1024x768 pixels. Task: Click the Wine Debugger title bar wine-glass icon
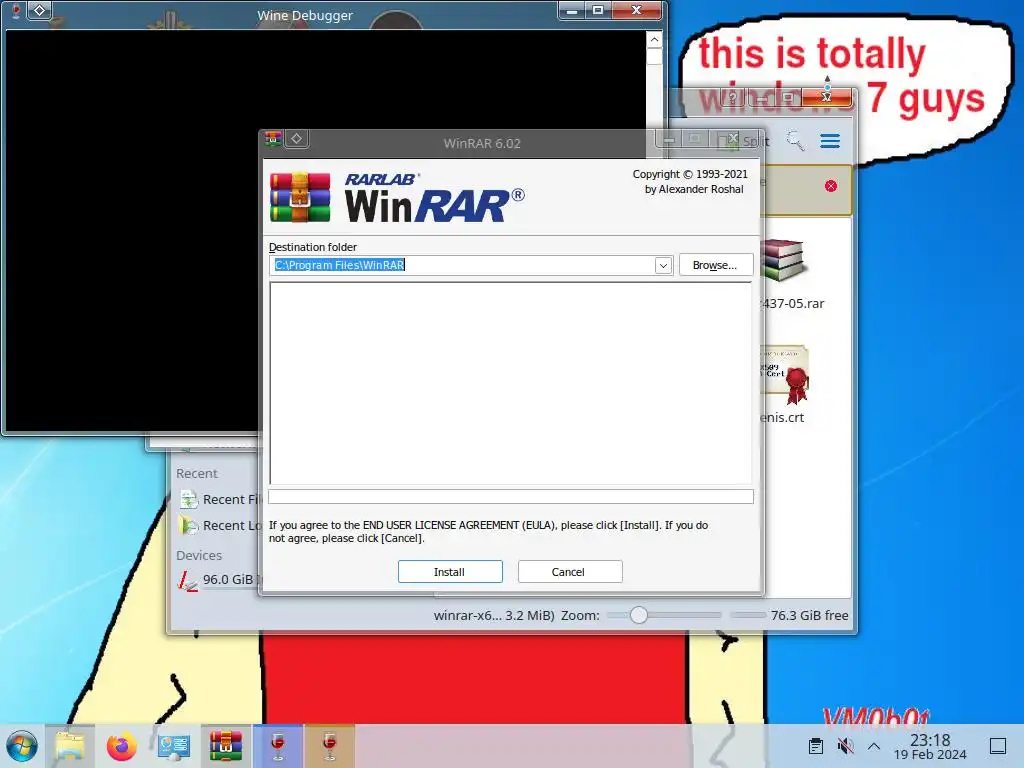click(x=16, y=10)
